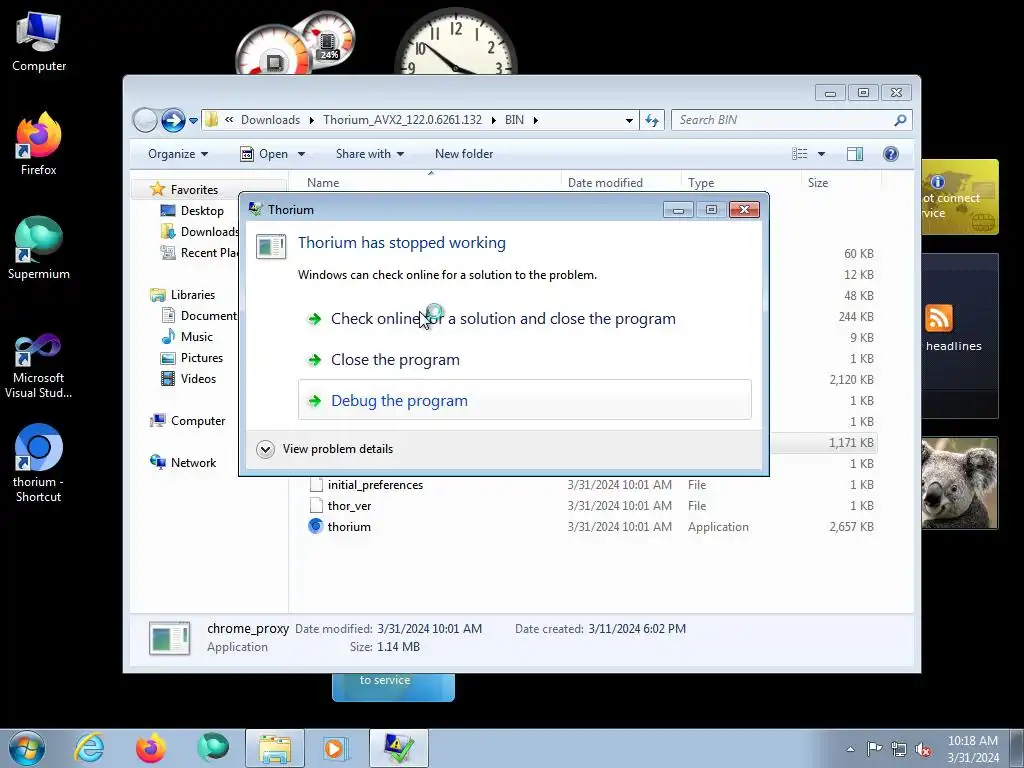Open the Supermium desktop shortcut
Viewport: 1024px width, 768px height.
(39, 248)
